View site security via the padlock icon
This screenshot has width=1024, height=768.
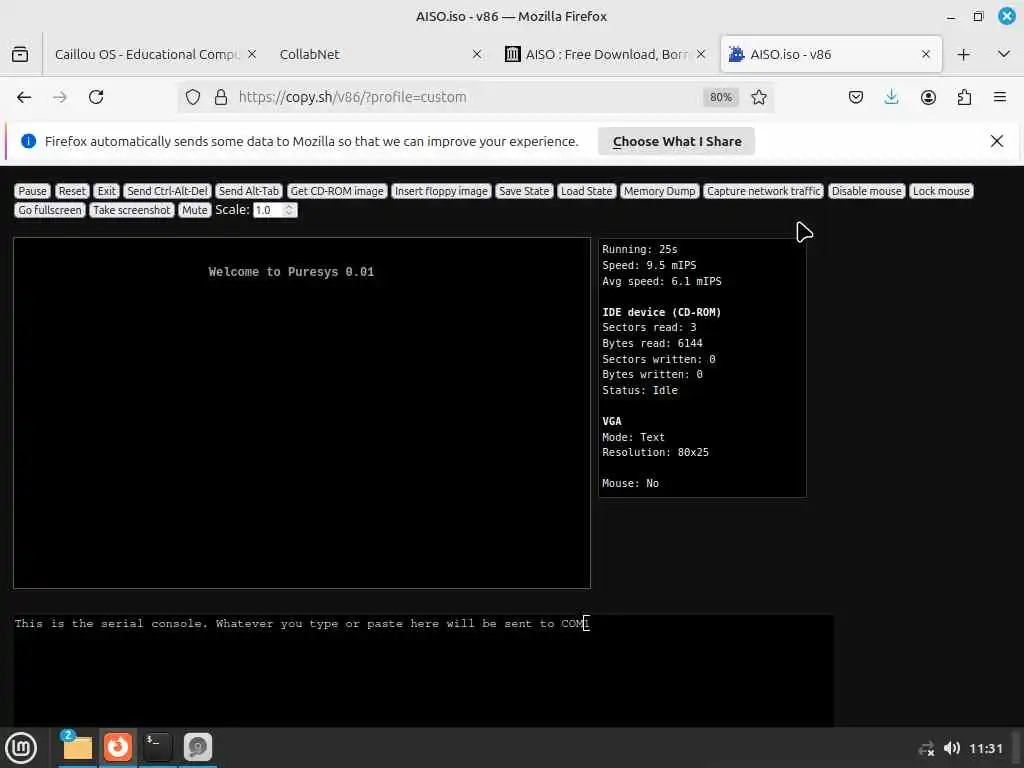click(221, 97)
